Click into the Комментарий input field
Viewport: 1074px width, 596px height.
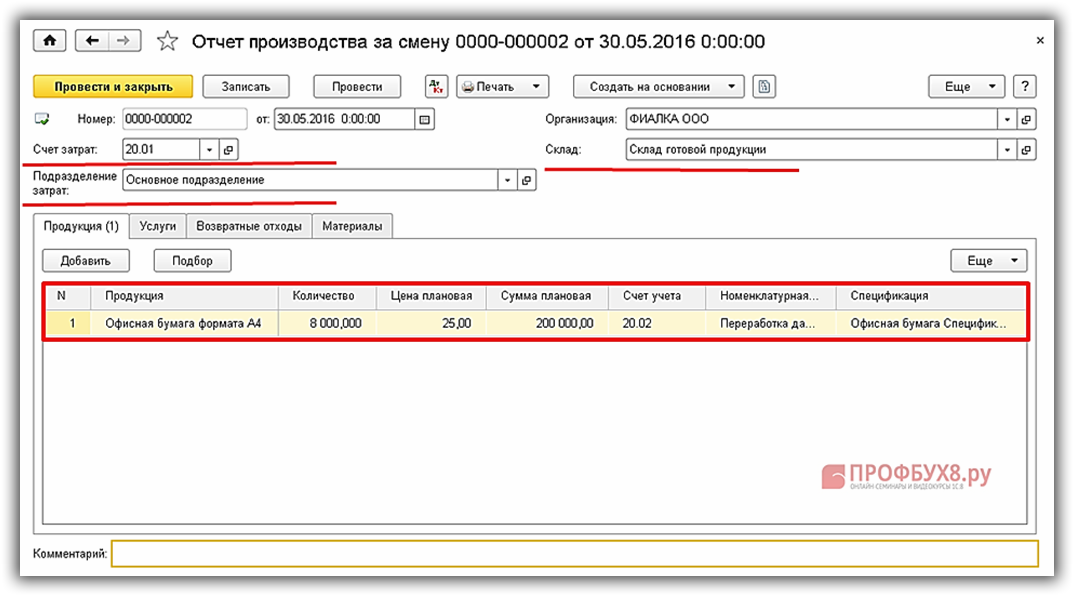coord(574,553)
